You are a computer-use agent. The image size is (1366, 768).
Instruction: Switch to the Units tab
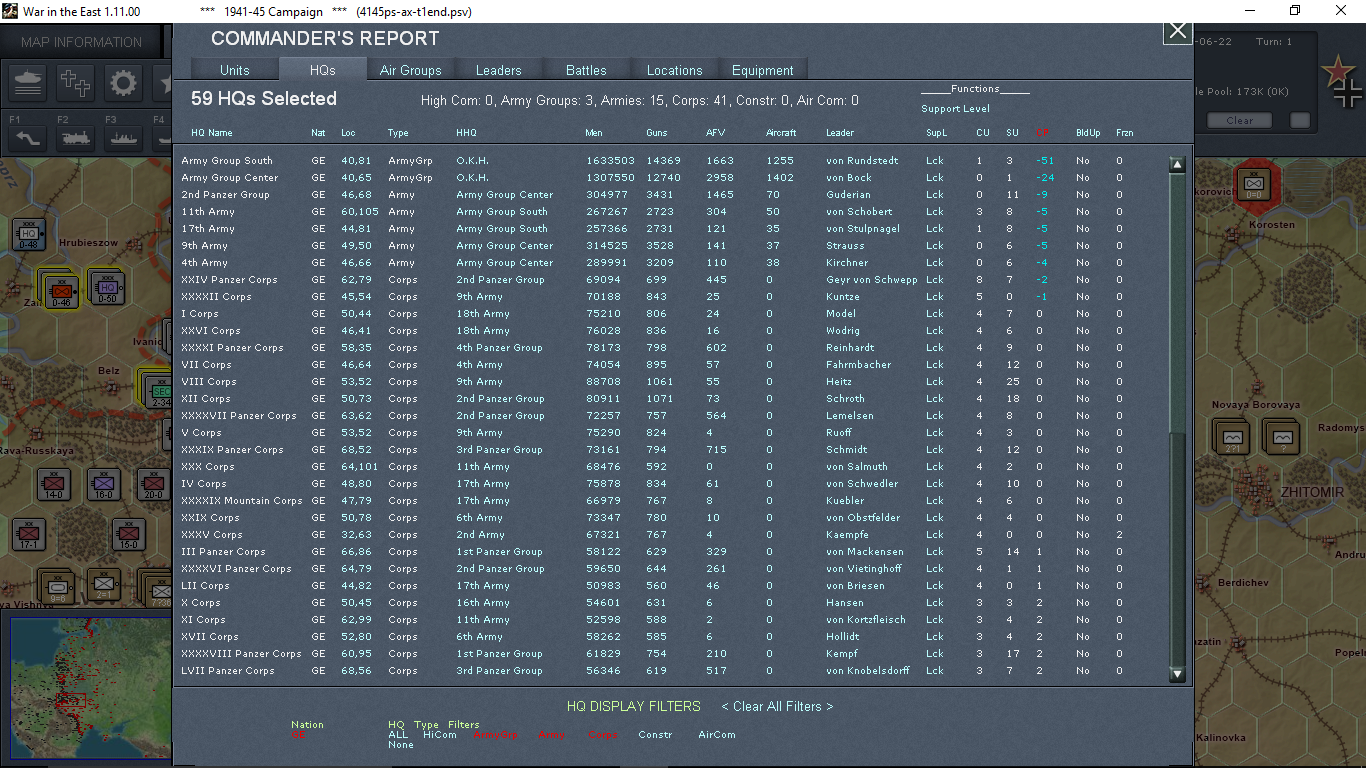click(235, 70)
